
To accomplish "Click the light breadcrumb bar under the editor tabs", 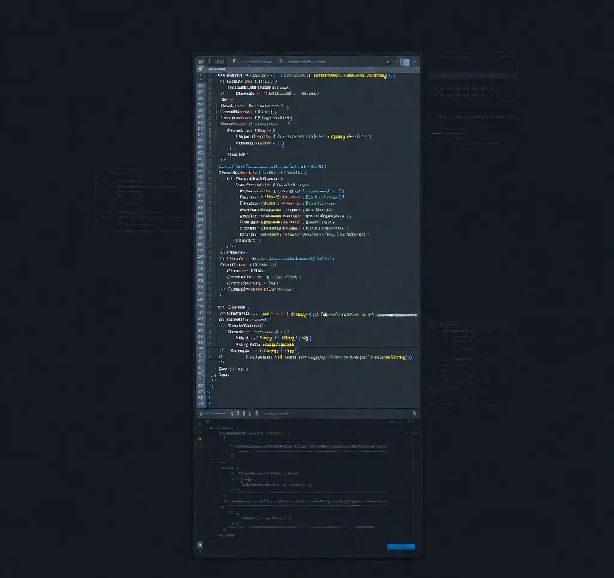I will click(x=308, y=69).
